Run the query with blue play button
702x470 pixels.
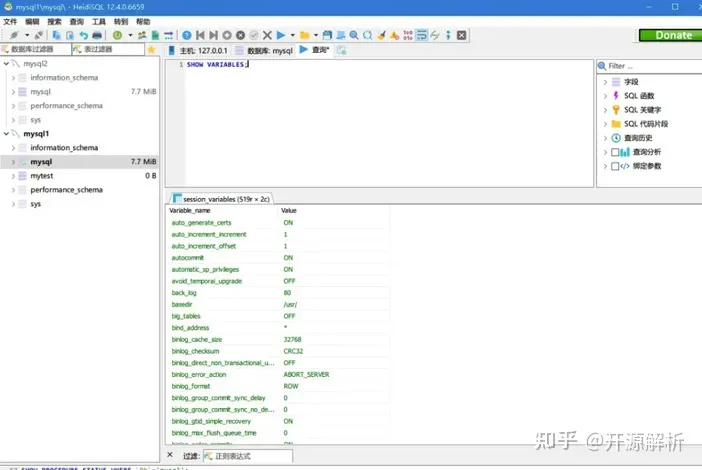[x=281, y=35]
